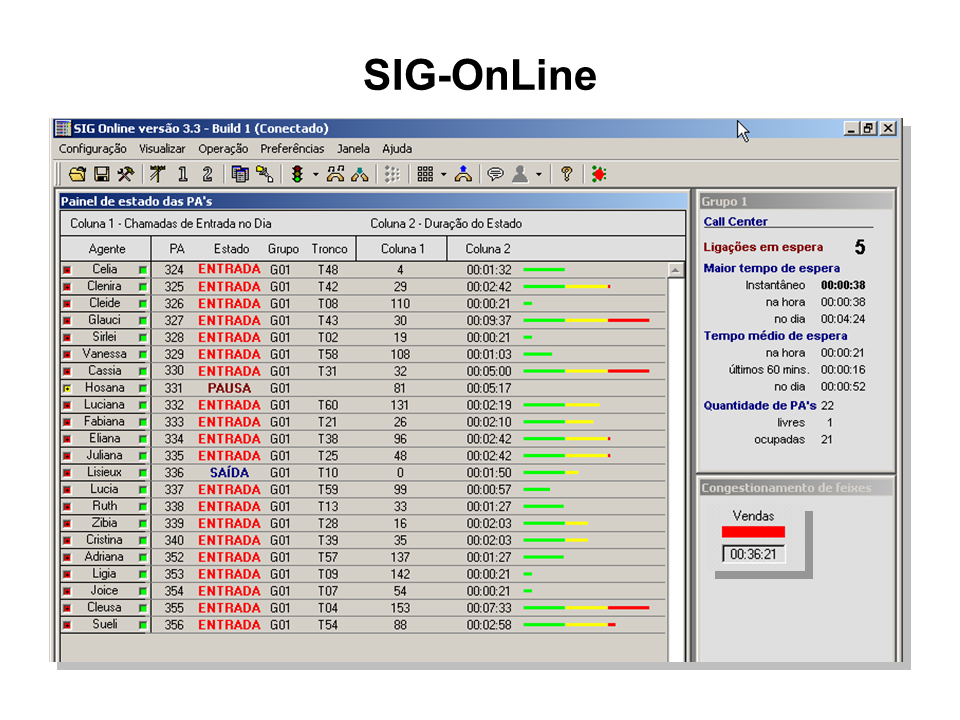Open the Configuração menu
The image size is (960, 720).
point(92,149)
